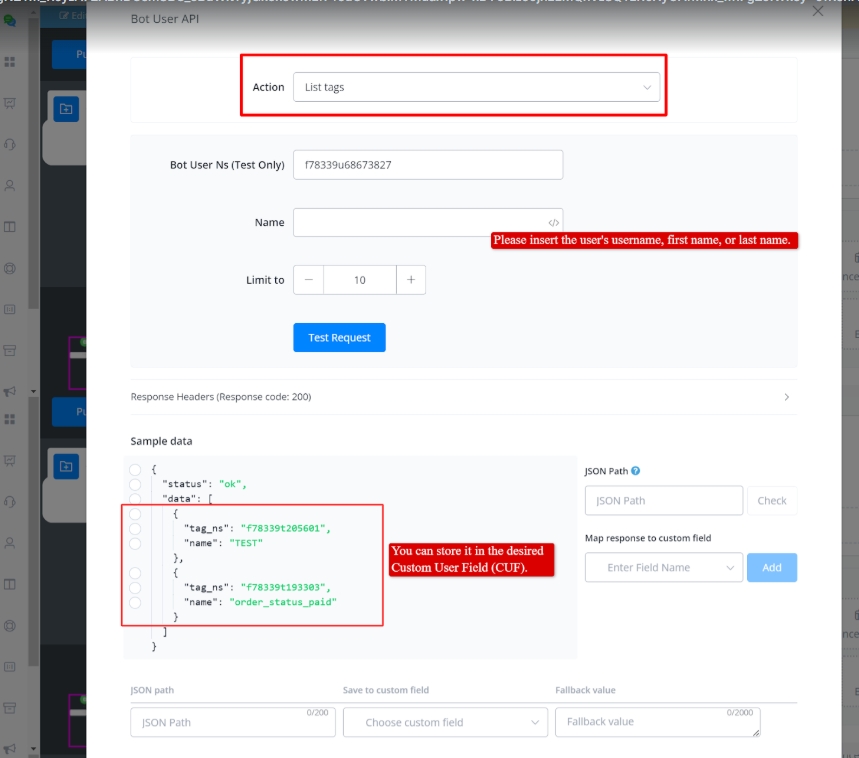Close the Bot User API dialog
This screenshot has height=758, width=859.
818,11
